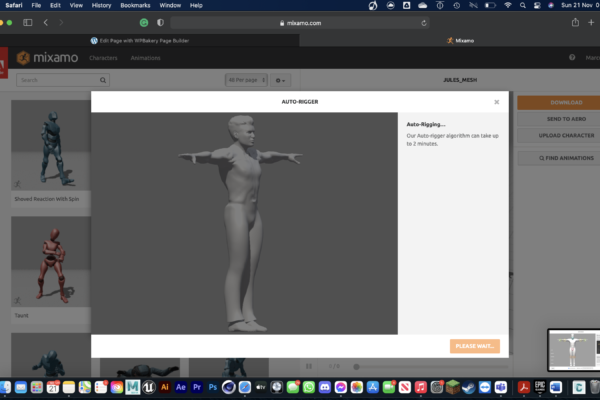Screen dimensions: 600x400
Task: Select the Taunt animation thumbnail
Action: point(51,261)
